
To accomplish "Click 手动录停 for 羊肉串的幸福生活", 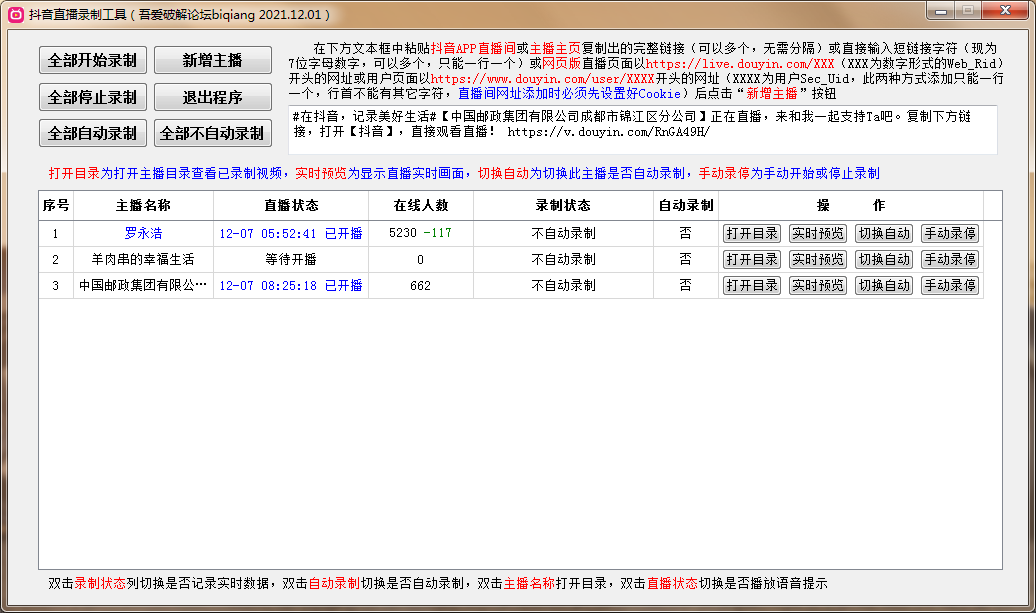I will tap(950, 260).
